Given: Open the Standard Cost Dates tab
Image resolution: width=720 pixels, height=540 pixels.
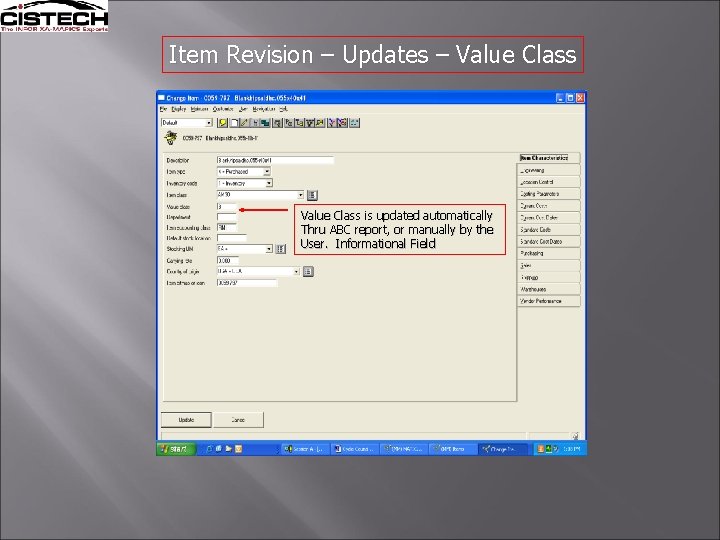Looking at the screenshot, I should [548, 242].
